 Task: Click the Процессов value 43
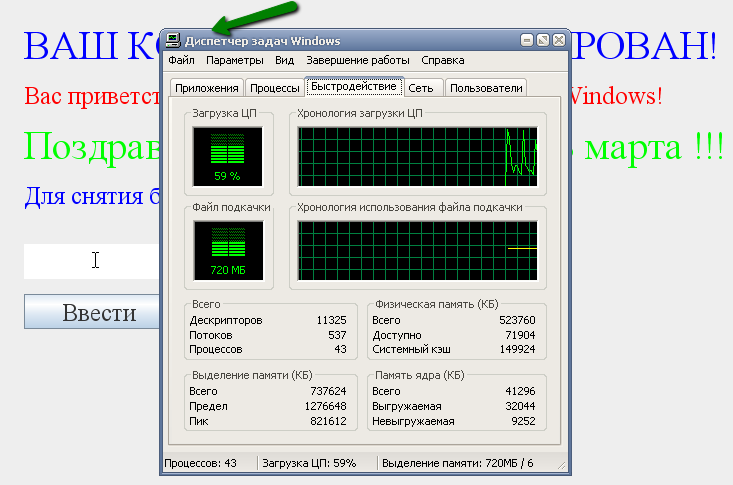[340, 349]
